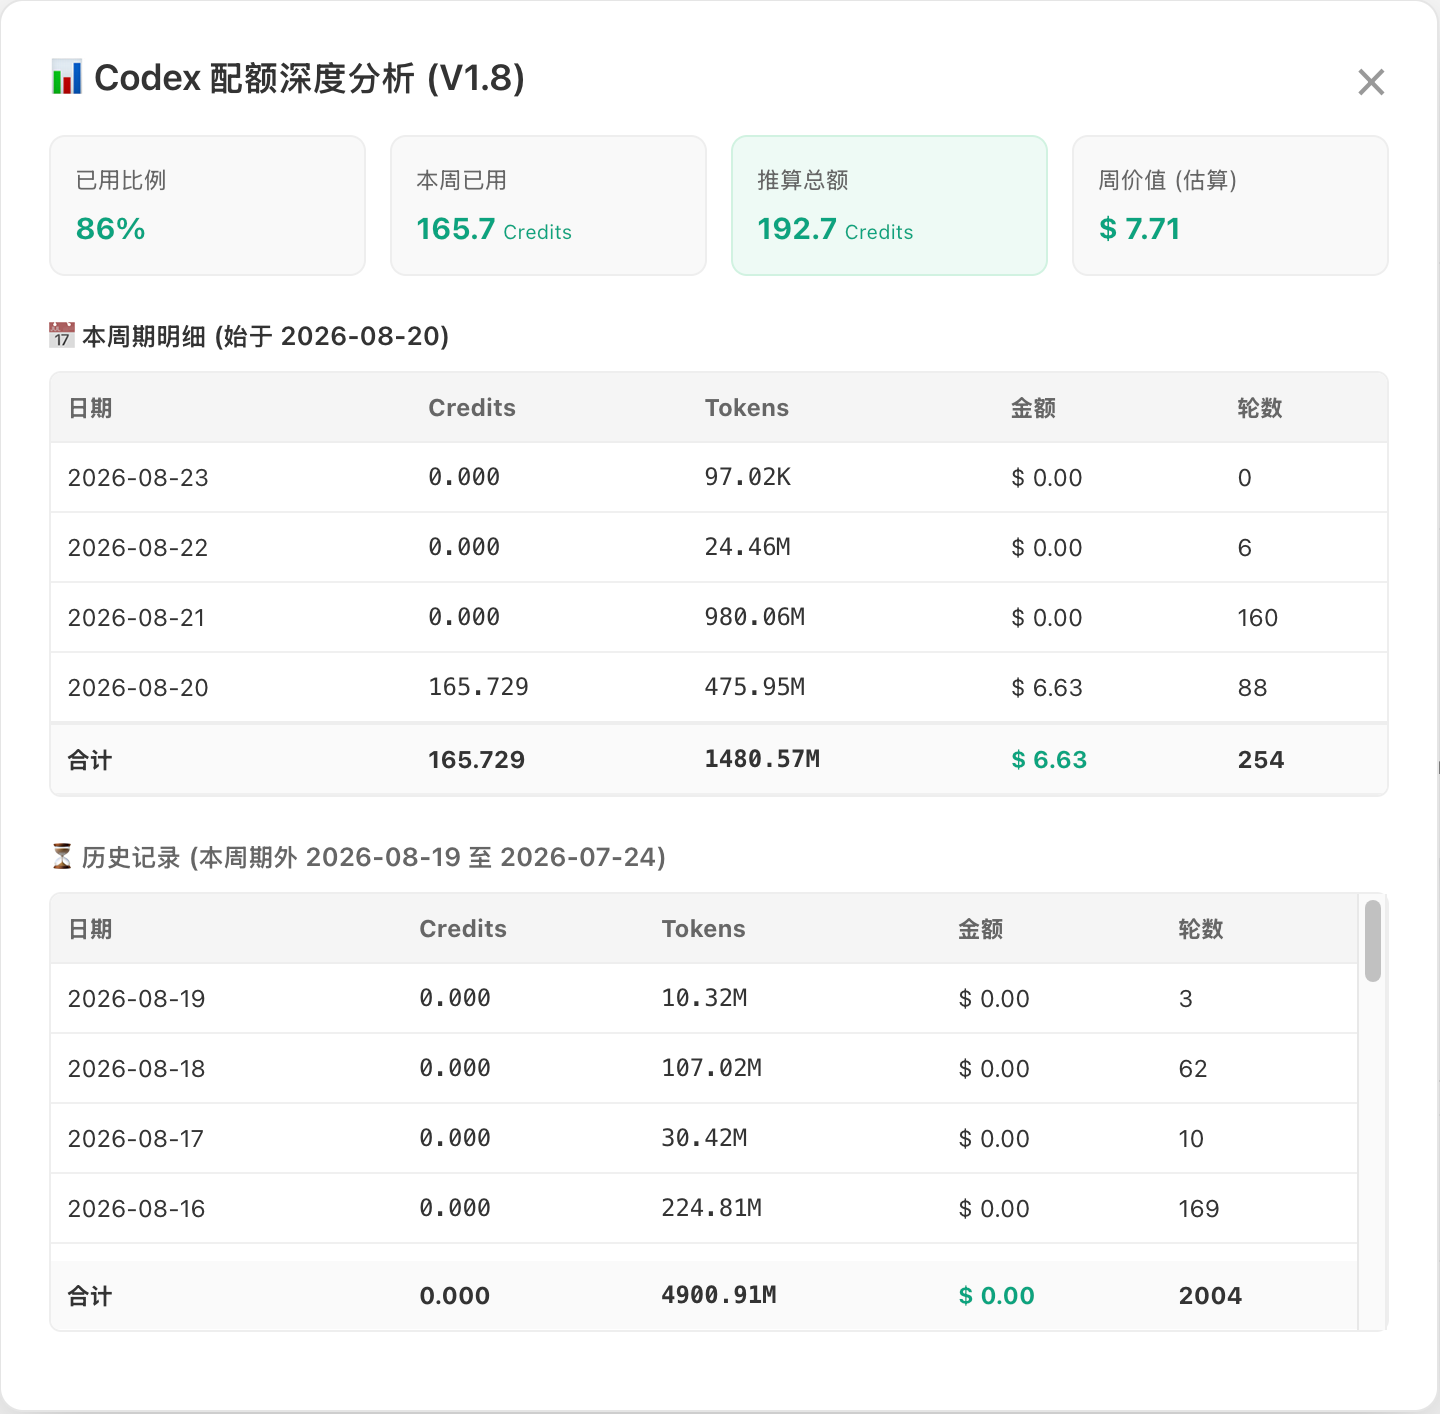1440x1414 pixels.
Task: Click the bar chart icon beside Codex title
Action: [x=66, y=78]
